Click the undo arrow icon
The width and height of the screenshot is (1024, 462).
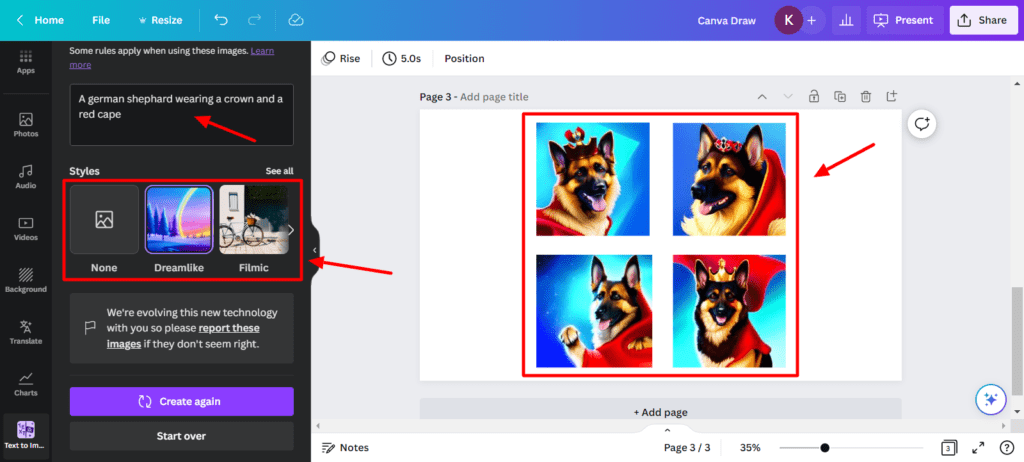pos(221,20)
